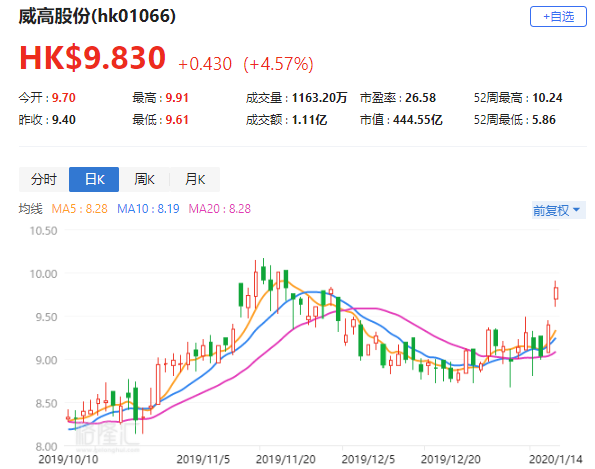Viewport: 595px width, 469px height.
Task: Open the 月K monthly chart tab
Action: click(195, 179)
